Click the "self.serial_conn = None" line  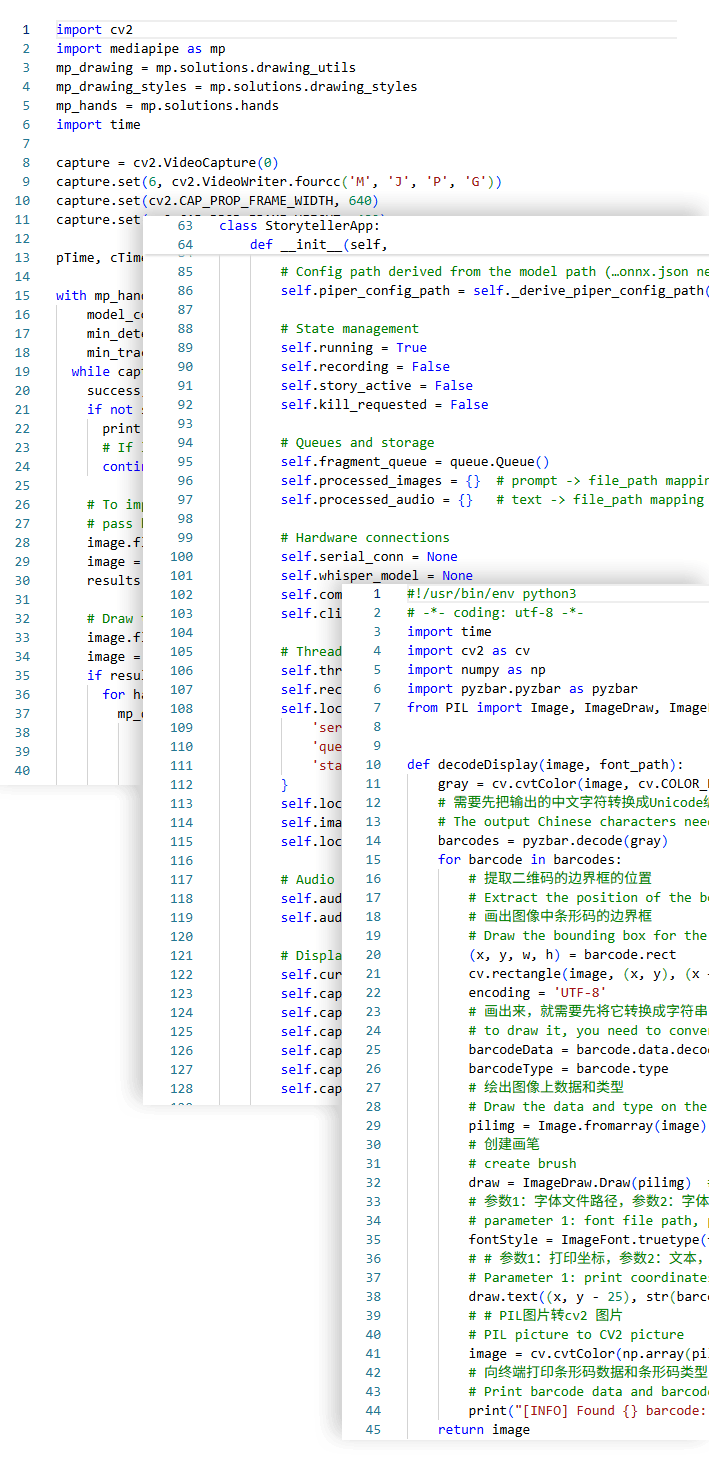coord(369,557)
